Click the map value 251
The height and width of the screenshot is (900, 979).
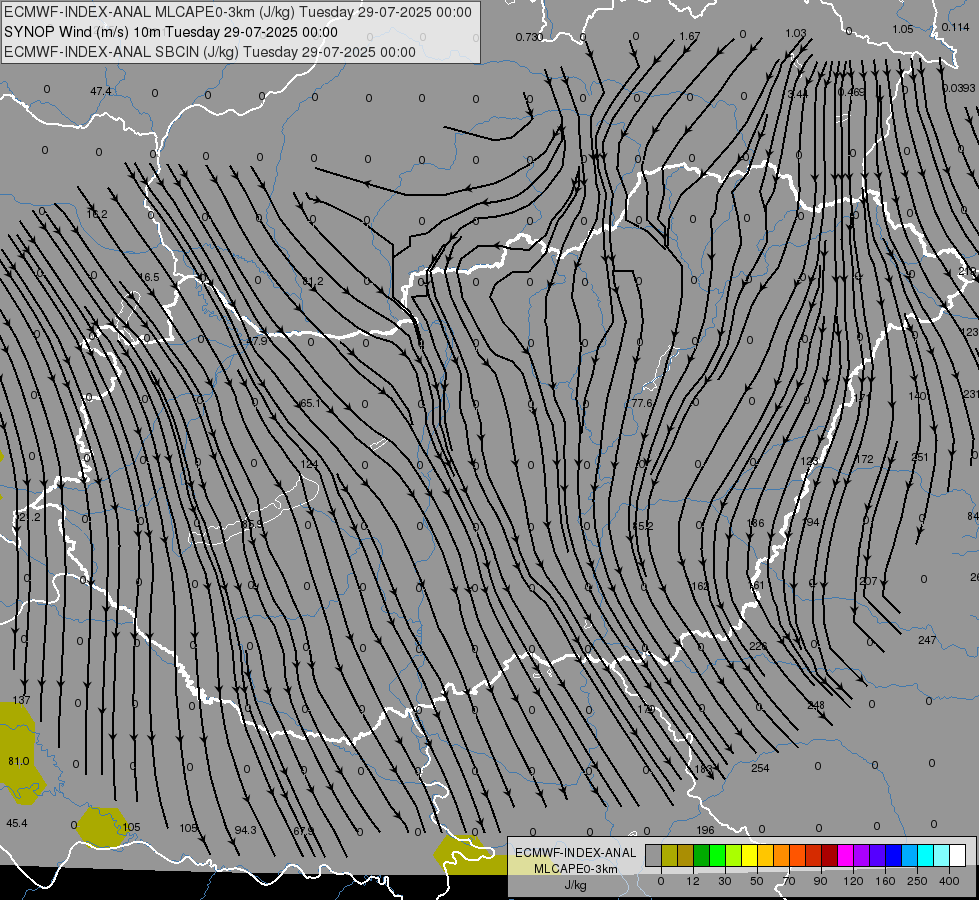click(x=920, y=457)
